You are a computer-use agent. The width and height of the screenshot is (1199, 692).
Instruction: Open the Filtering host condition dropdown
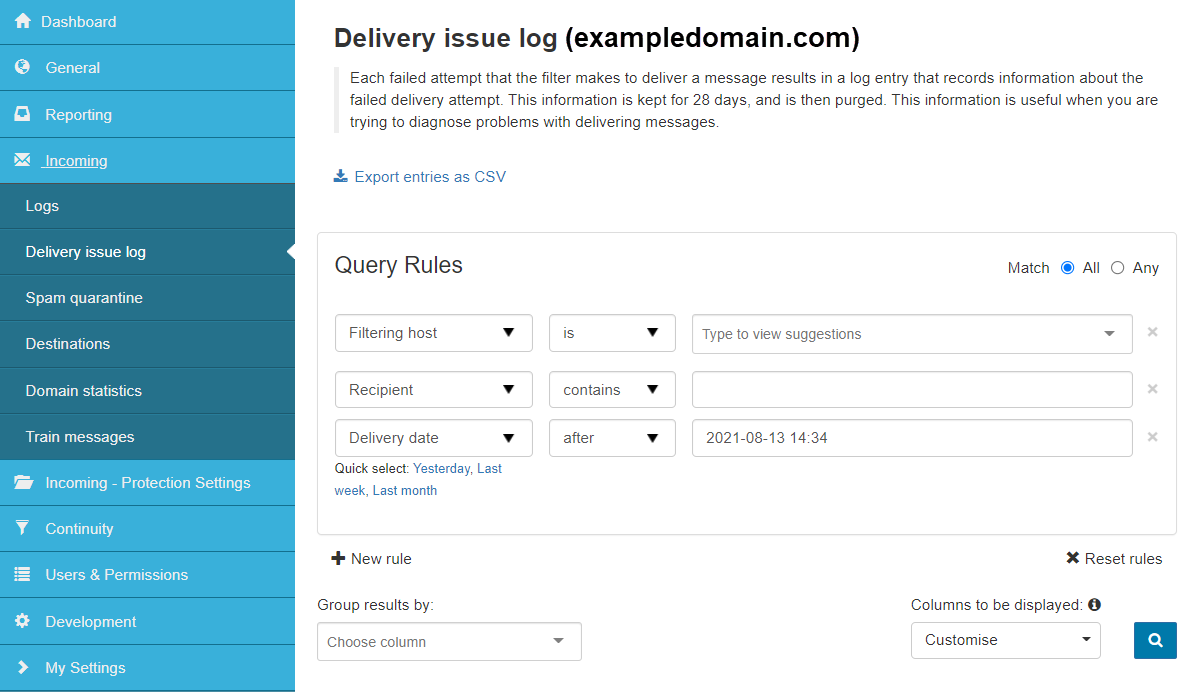coord(433,332)
